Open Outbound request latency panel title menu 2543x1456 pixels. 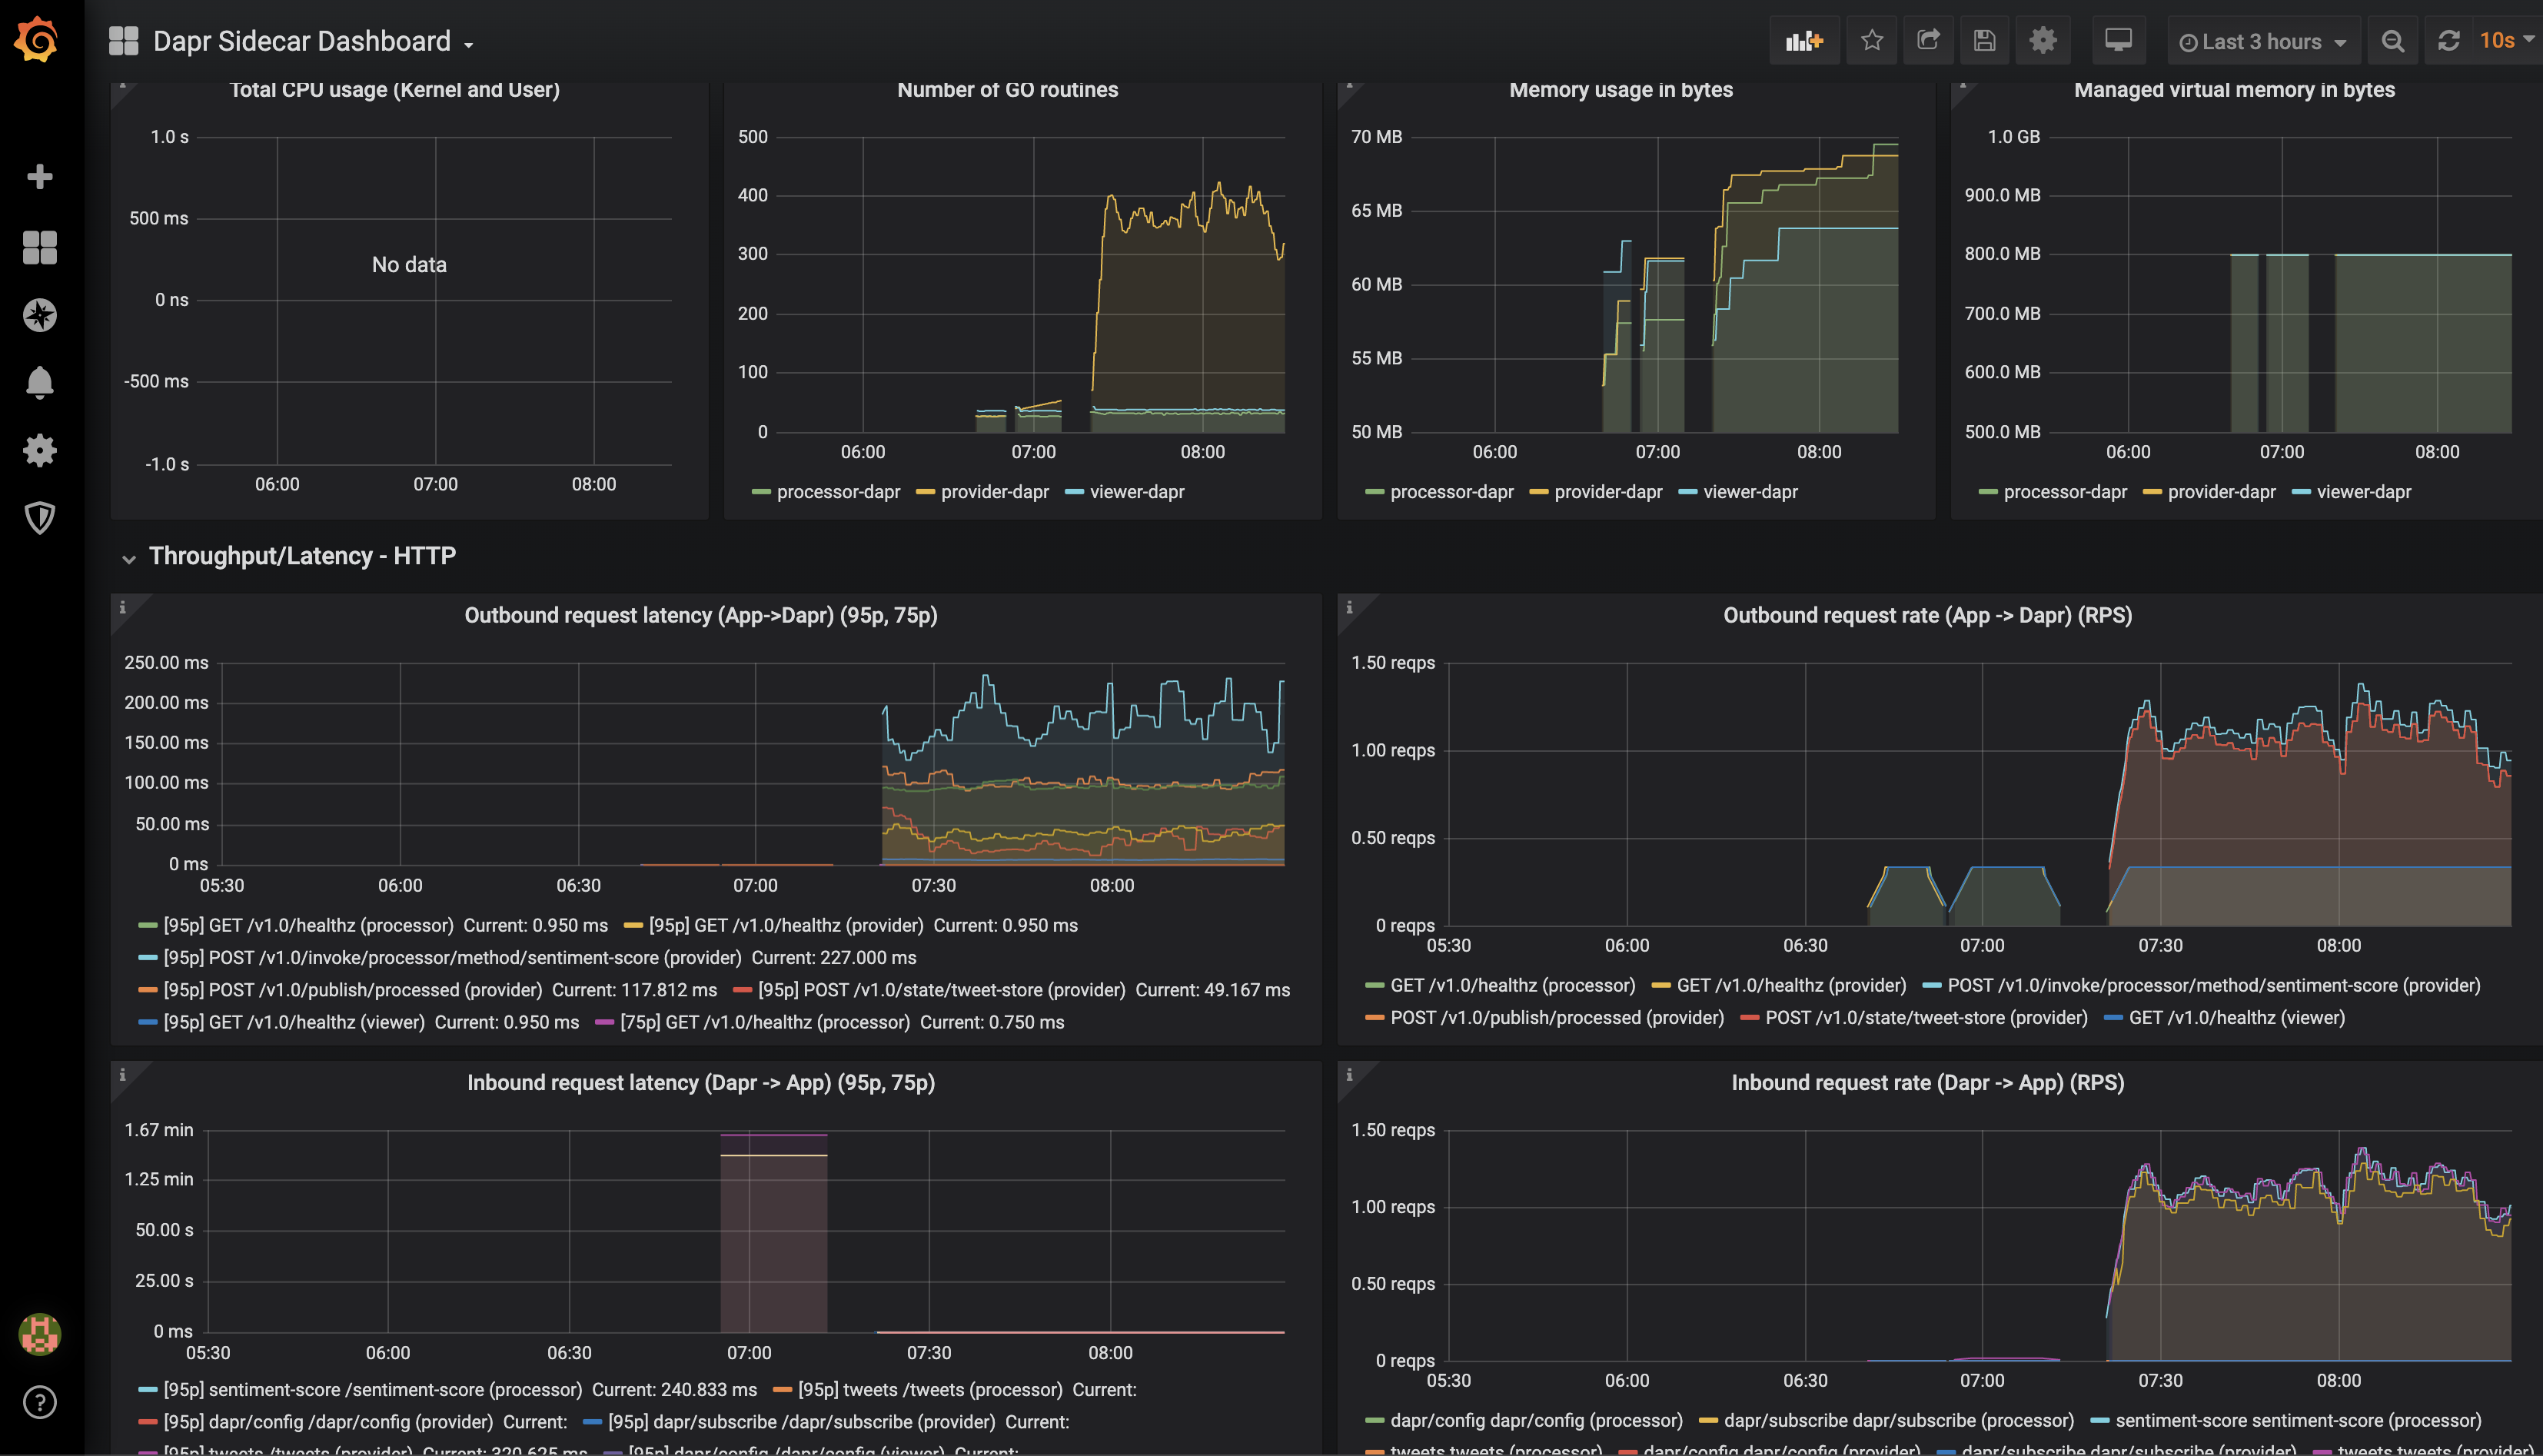pyautogui.click(x=700, y=615)
